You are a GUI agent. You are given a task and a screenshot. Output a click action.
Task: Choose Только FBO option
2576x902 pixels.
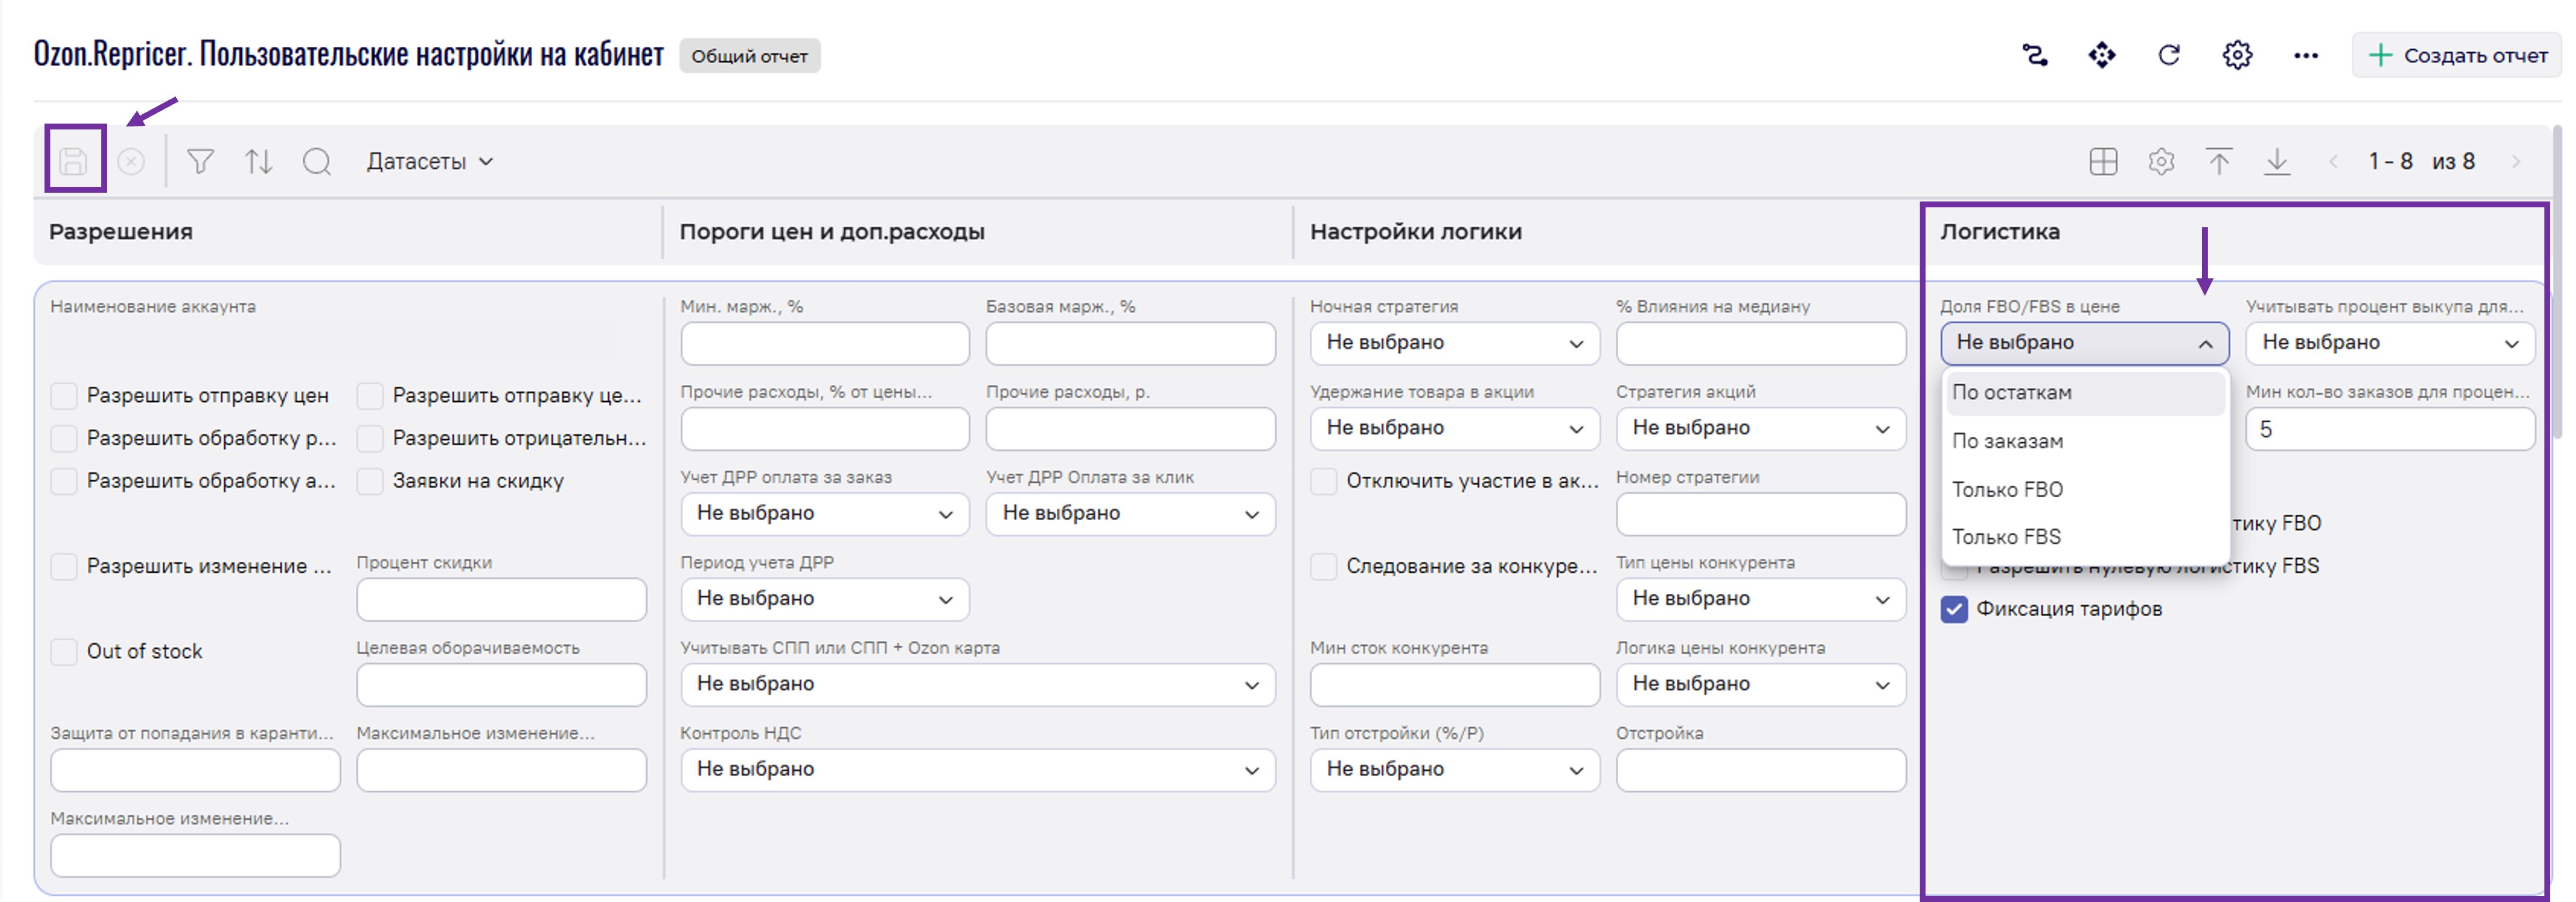(x=2007, y=489)
